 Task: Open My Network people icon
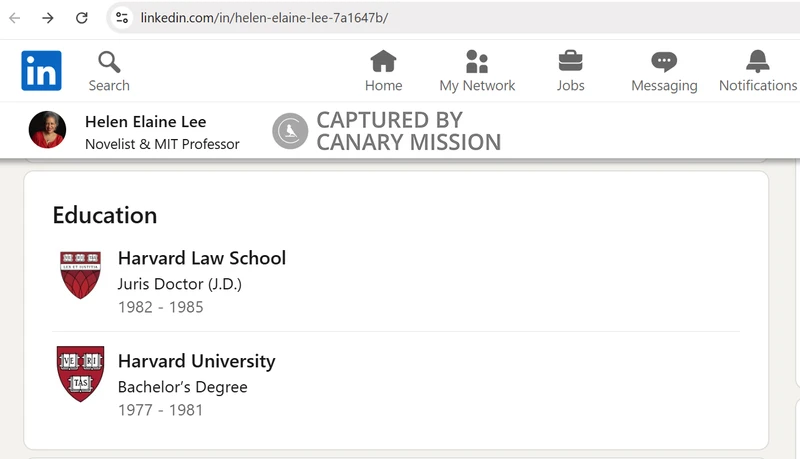477,62
